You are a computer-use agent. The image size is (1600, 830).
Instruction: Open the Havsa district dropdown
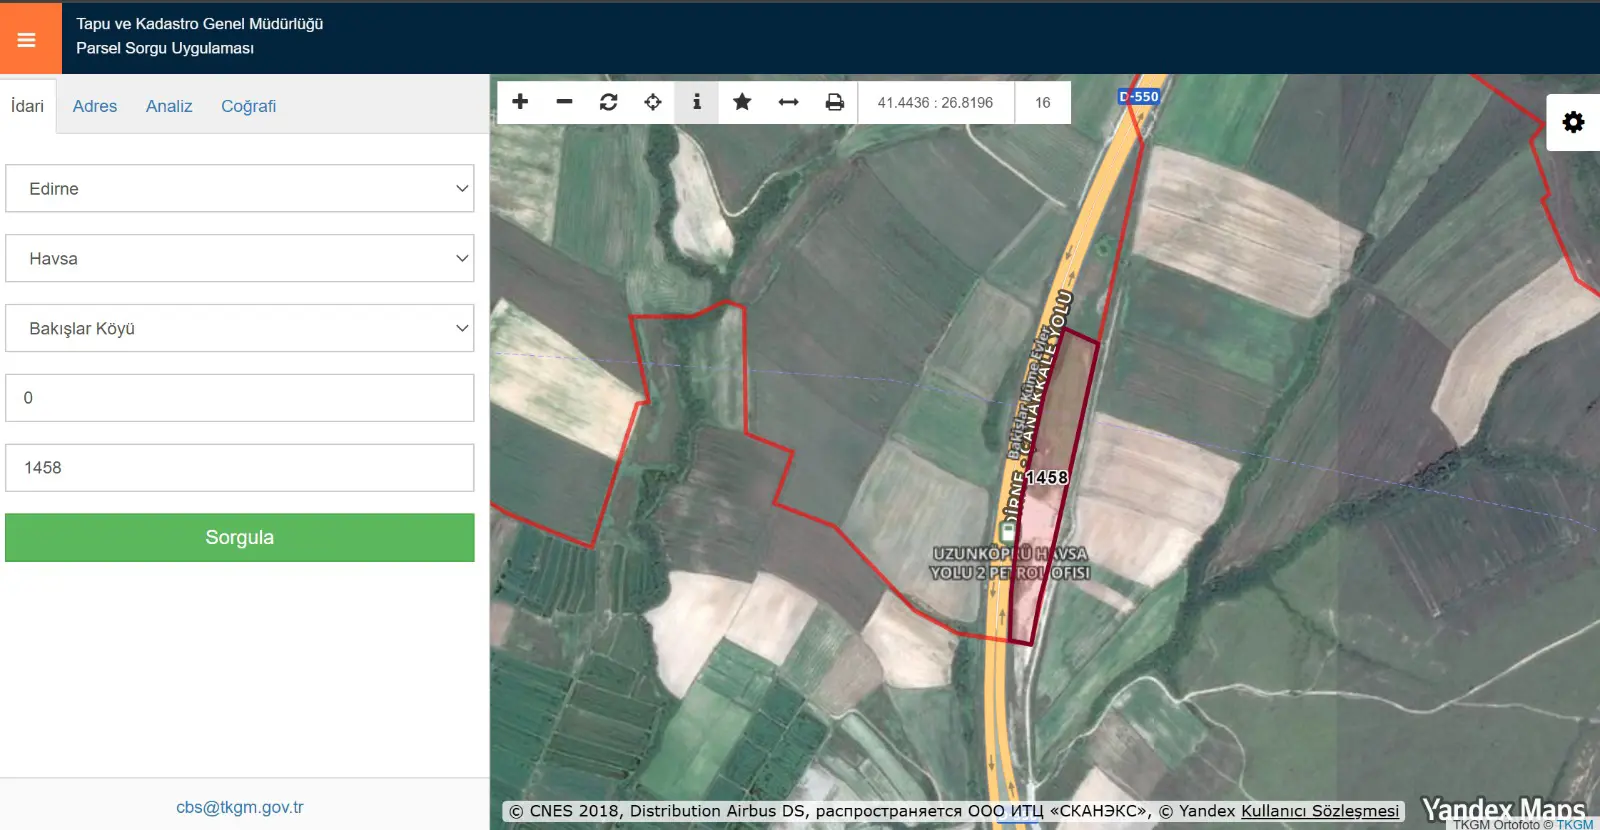[240, 258]
